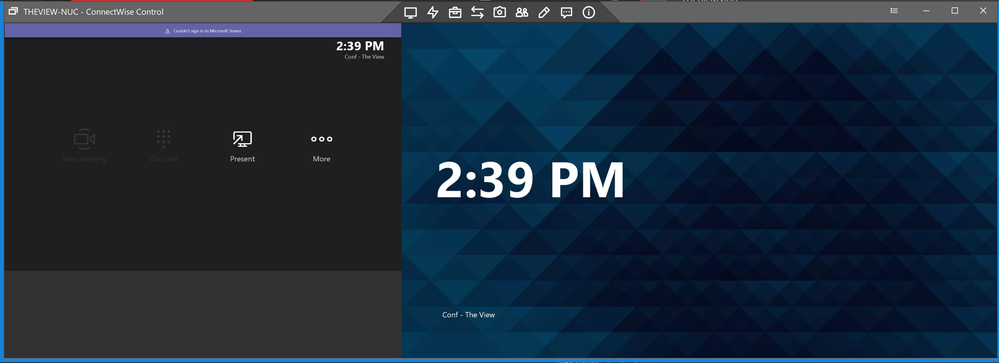This screenshot has height=363, width=999.
Task: Click the More label
Action: pyautogui.click(x=322, y=159)
